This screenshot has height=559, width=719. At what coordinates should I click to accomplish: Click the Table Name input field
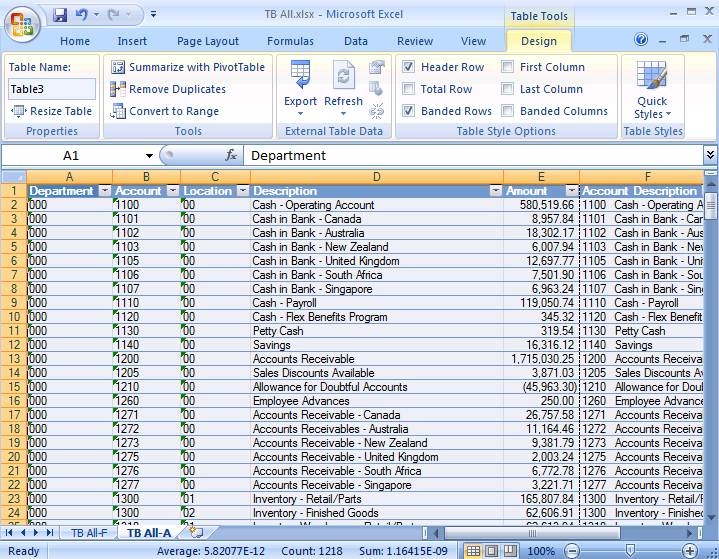tap(52, 89)
